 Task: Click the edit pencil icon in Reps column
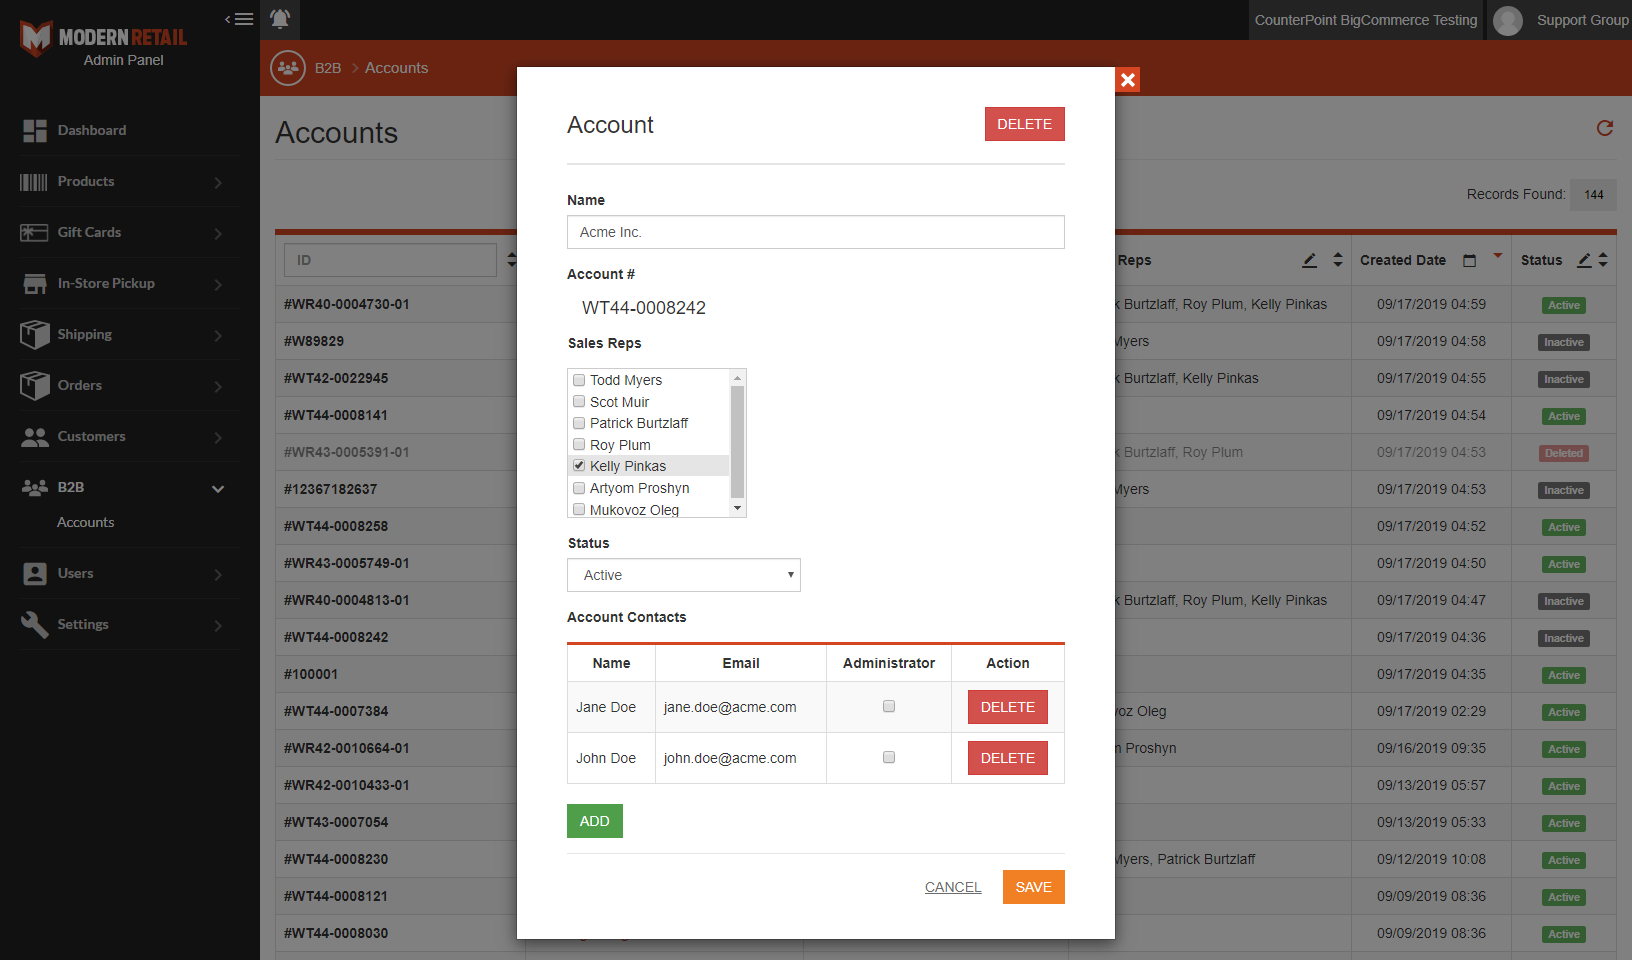tap(1309, 260)
